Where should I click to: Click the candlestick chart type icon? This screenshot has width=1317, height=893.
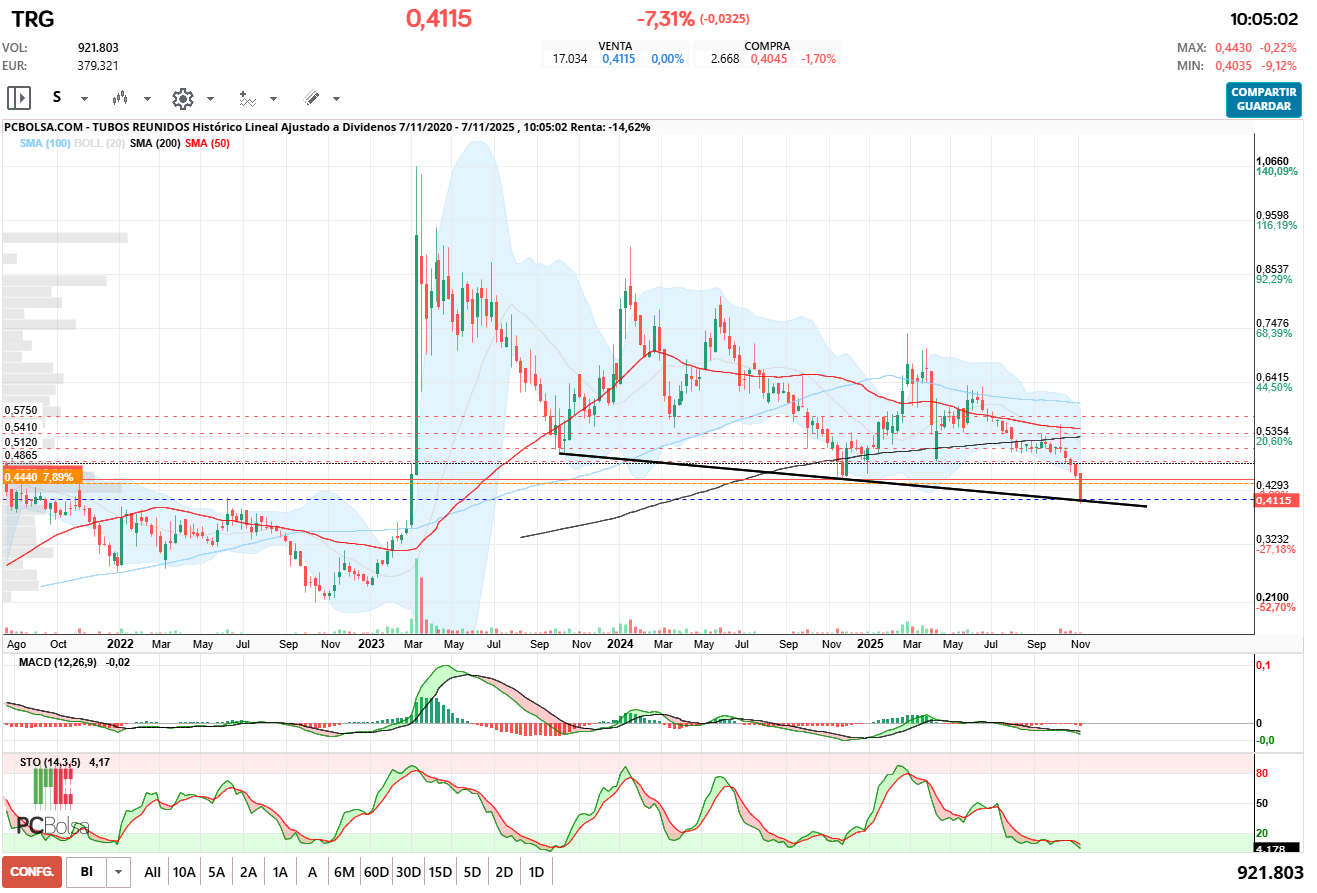point(121,98)
